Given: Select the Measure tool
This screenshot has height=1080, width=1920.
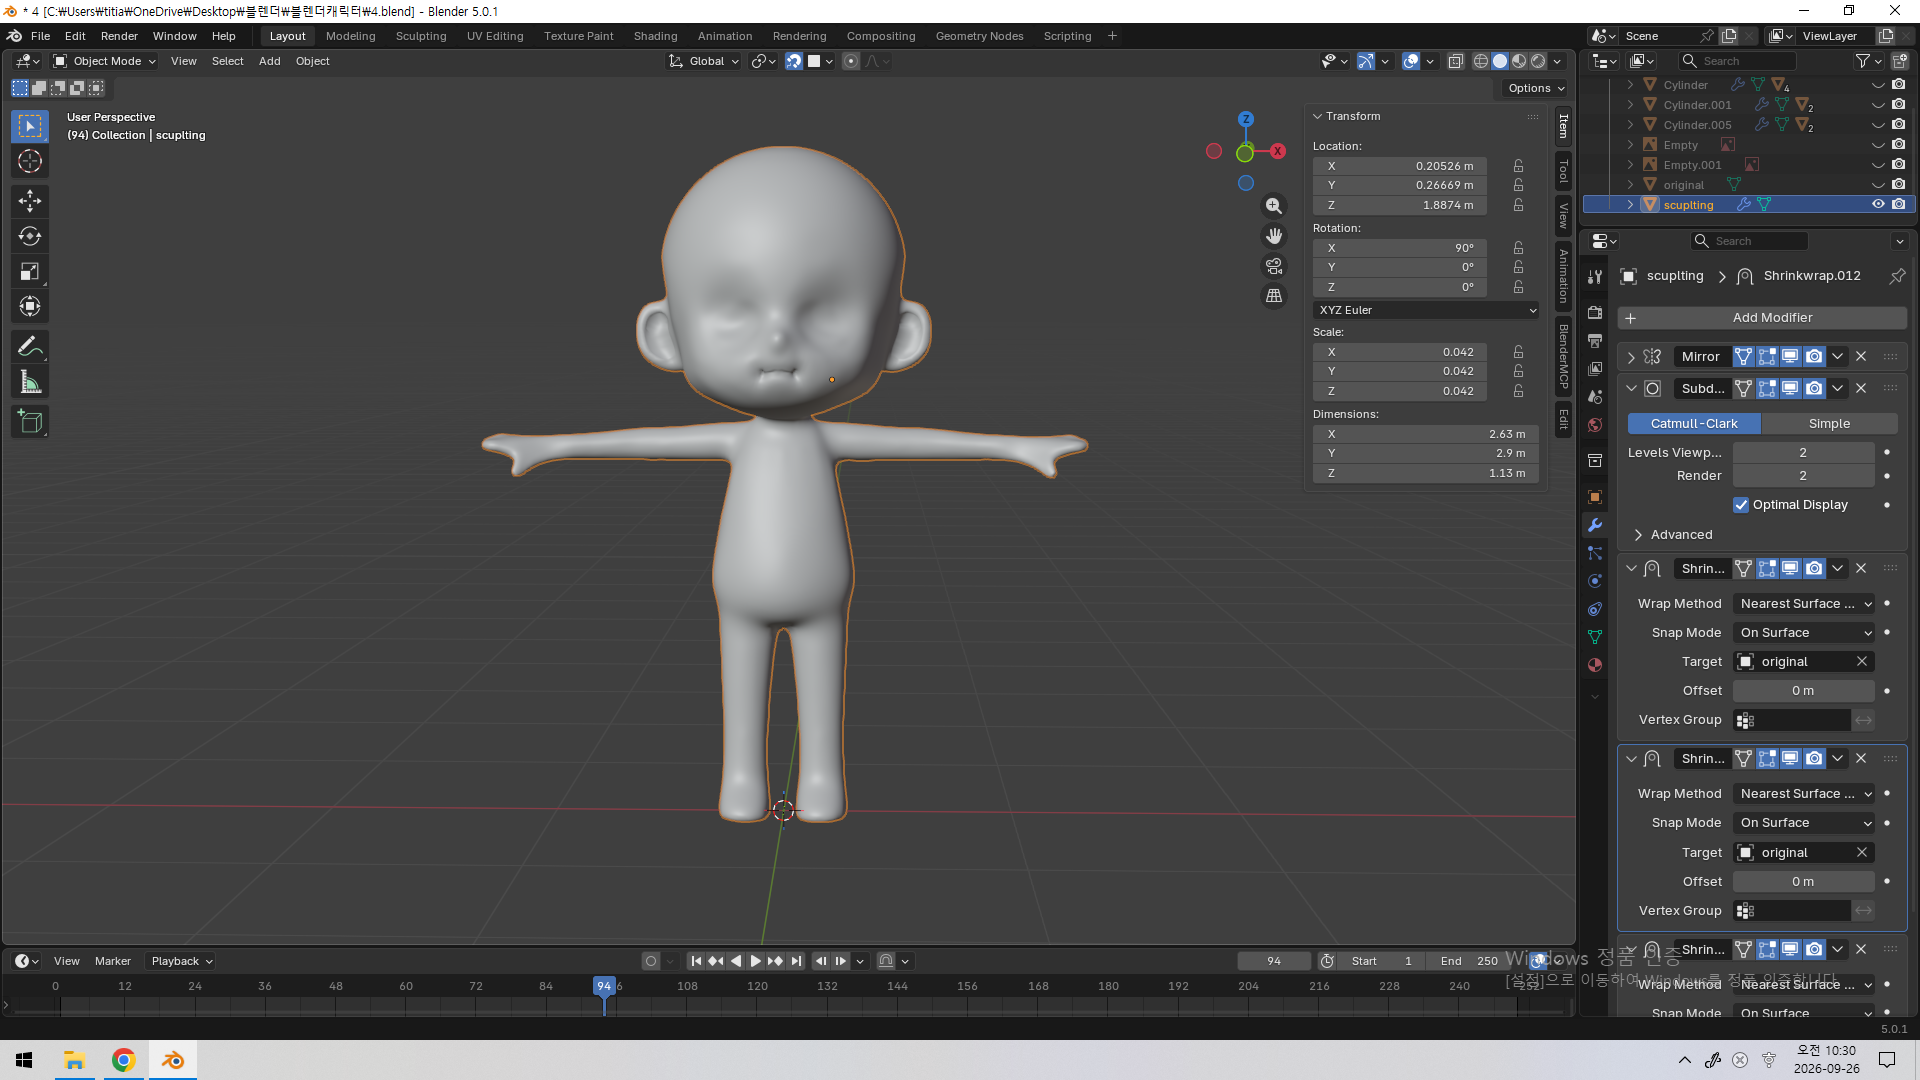Looking at the screenshot, I should 30,382.
